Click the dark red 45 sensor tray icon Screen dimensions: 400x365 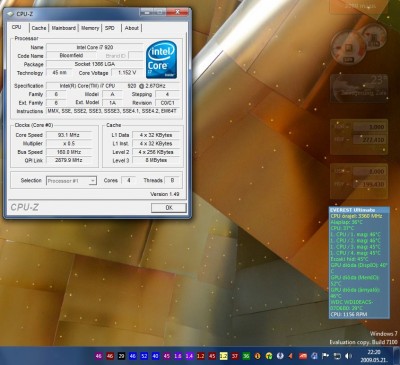click(x=212, y=356)
